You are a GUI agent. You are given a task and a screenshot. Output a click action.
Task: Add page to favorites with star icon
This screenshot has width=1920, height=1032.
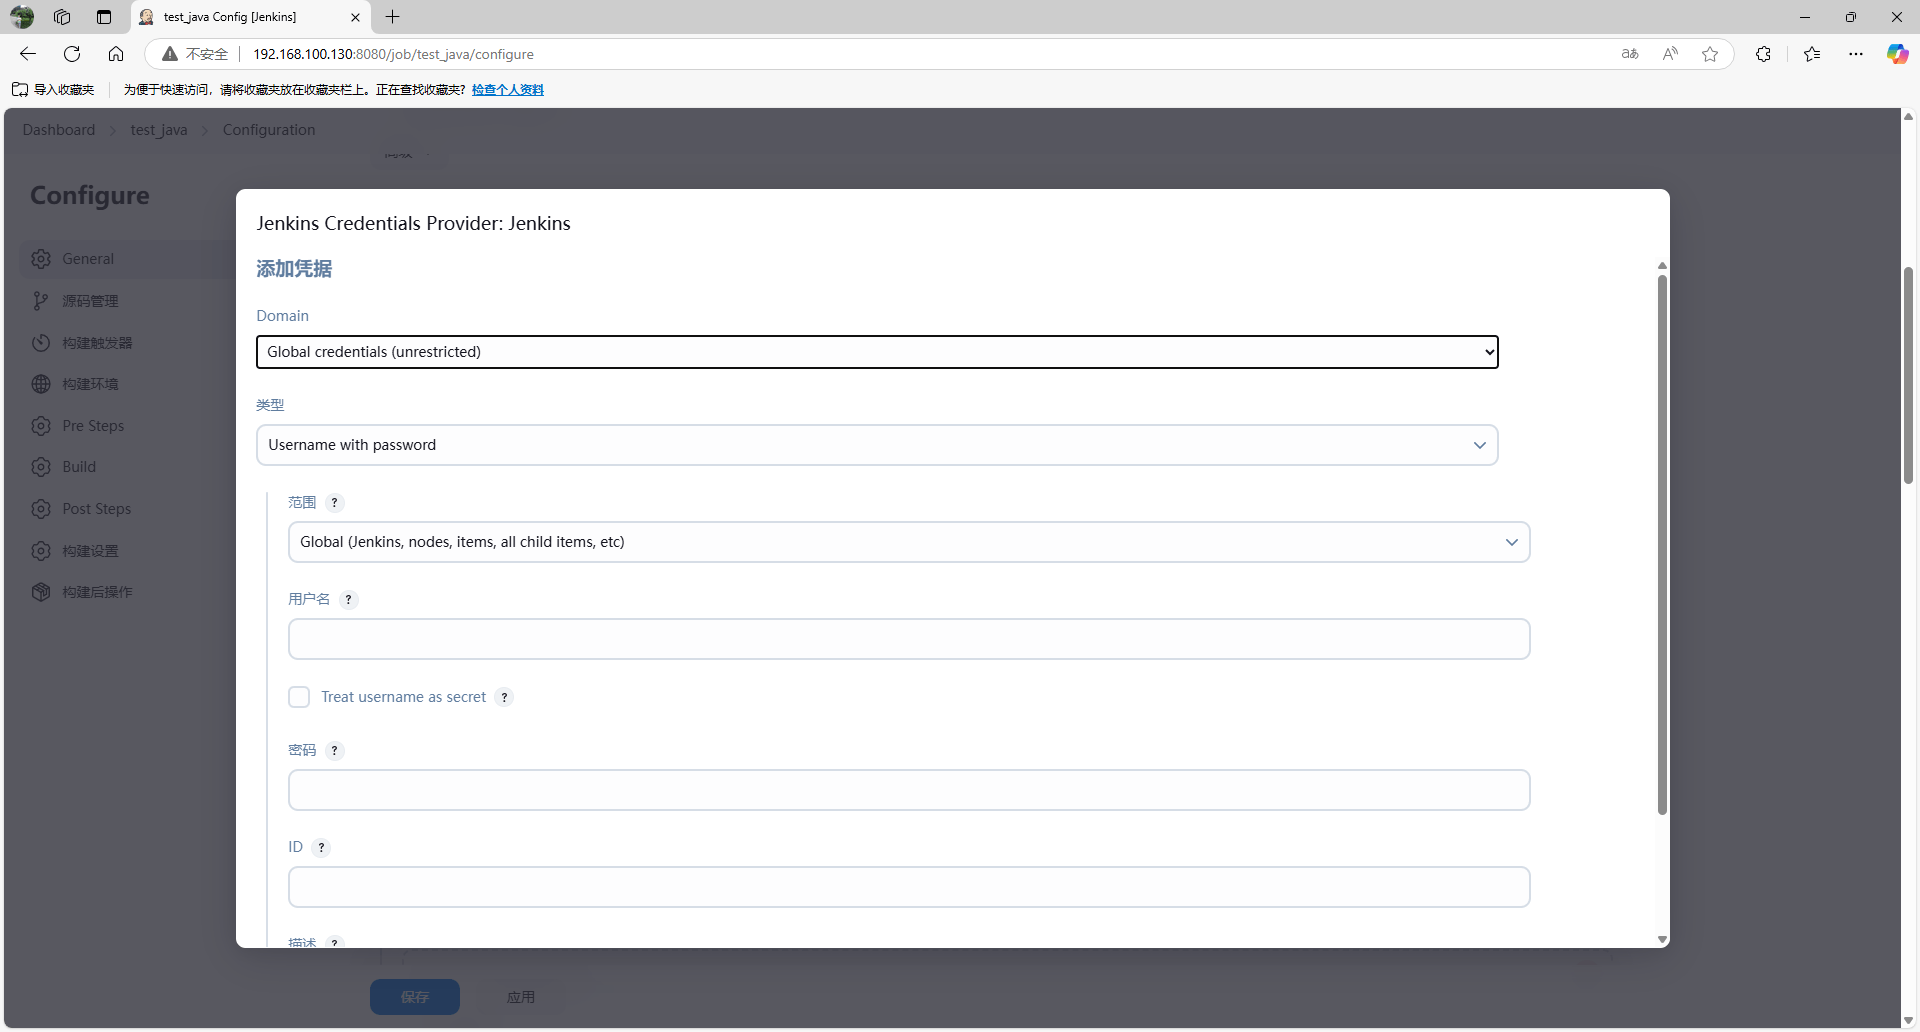point(1710,54)
